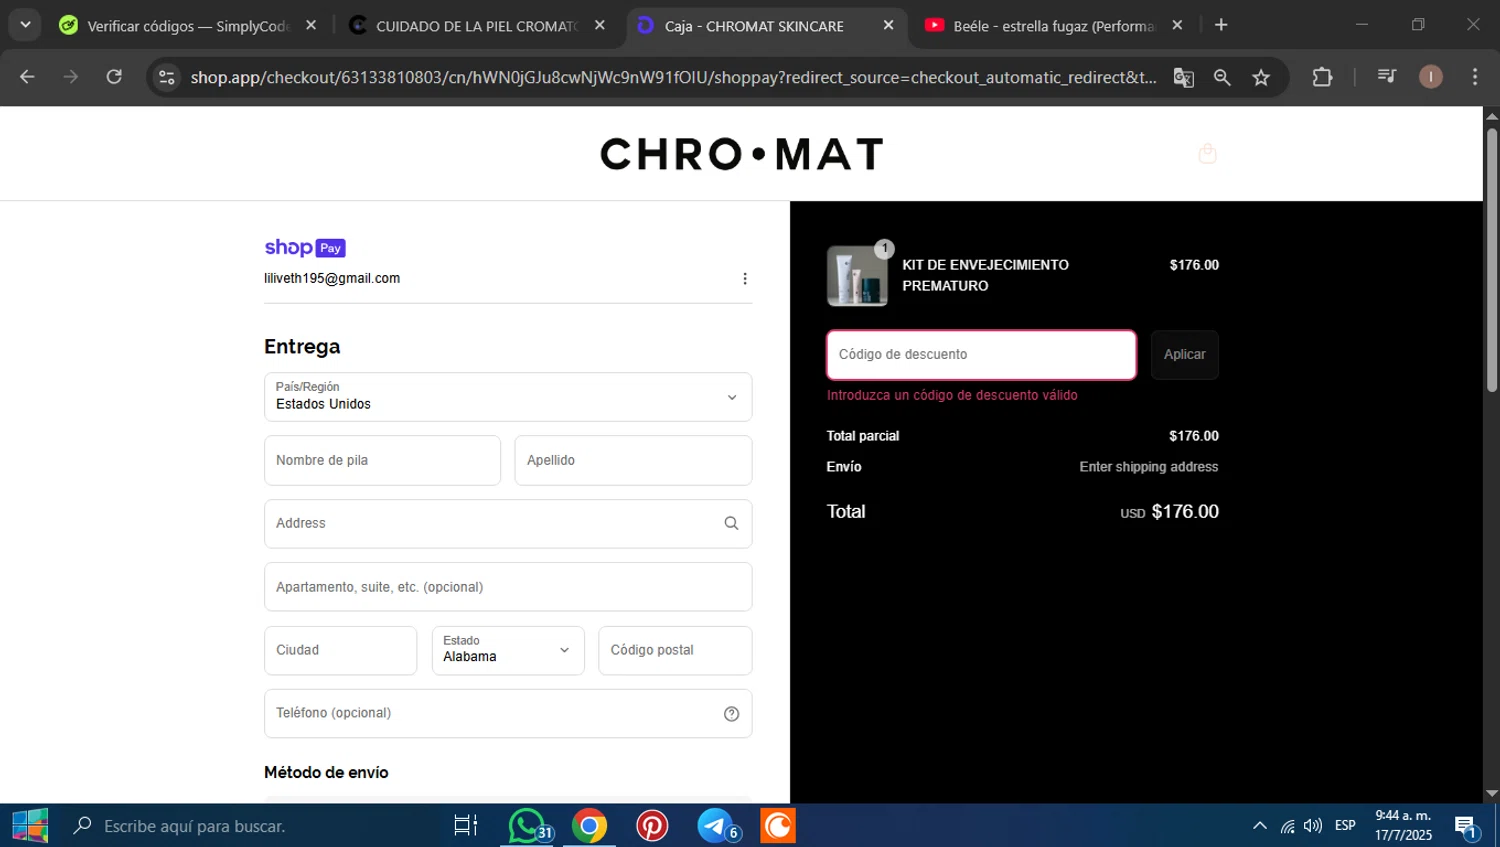Close the CUIDADO DE LA PIEL tab
The height and width of the screenshot is (847, 1500).
(600, 25)
